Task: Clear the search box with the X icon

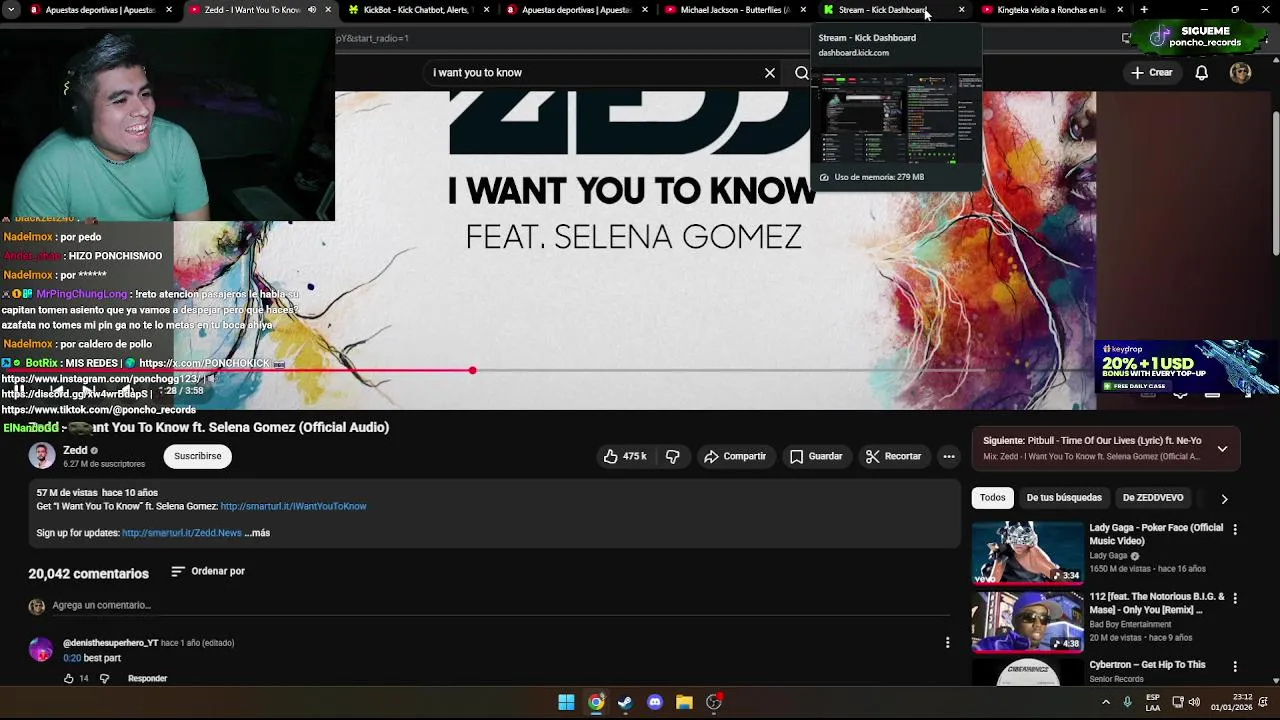Action: pyautogui.click(x=770, y=73)
